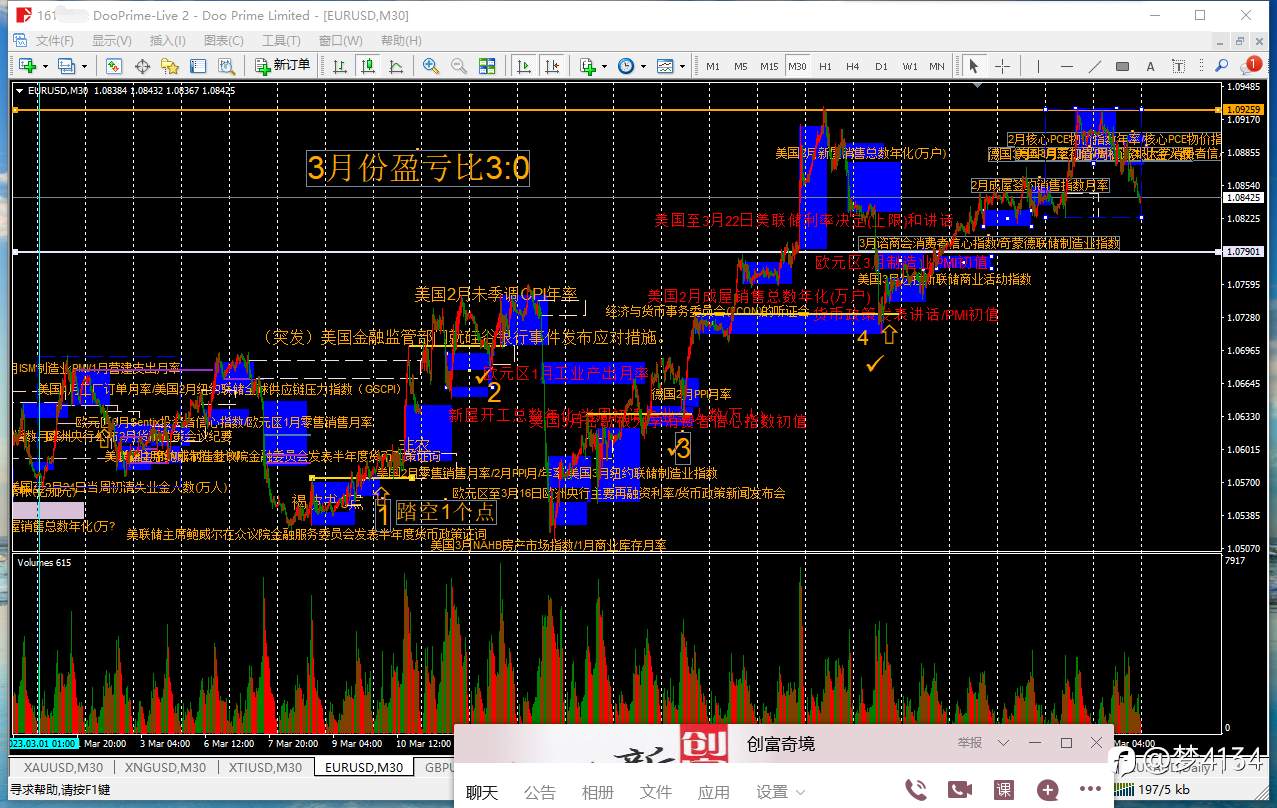The height and width of the screenshot is (808, 1277).
Task: Switch to the XAUUSD,M30 chart tab
Action: pos(64,767)
